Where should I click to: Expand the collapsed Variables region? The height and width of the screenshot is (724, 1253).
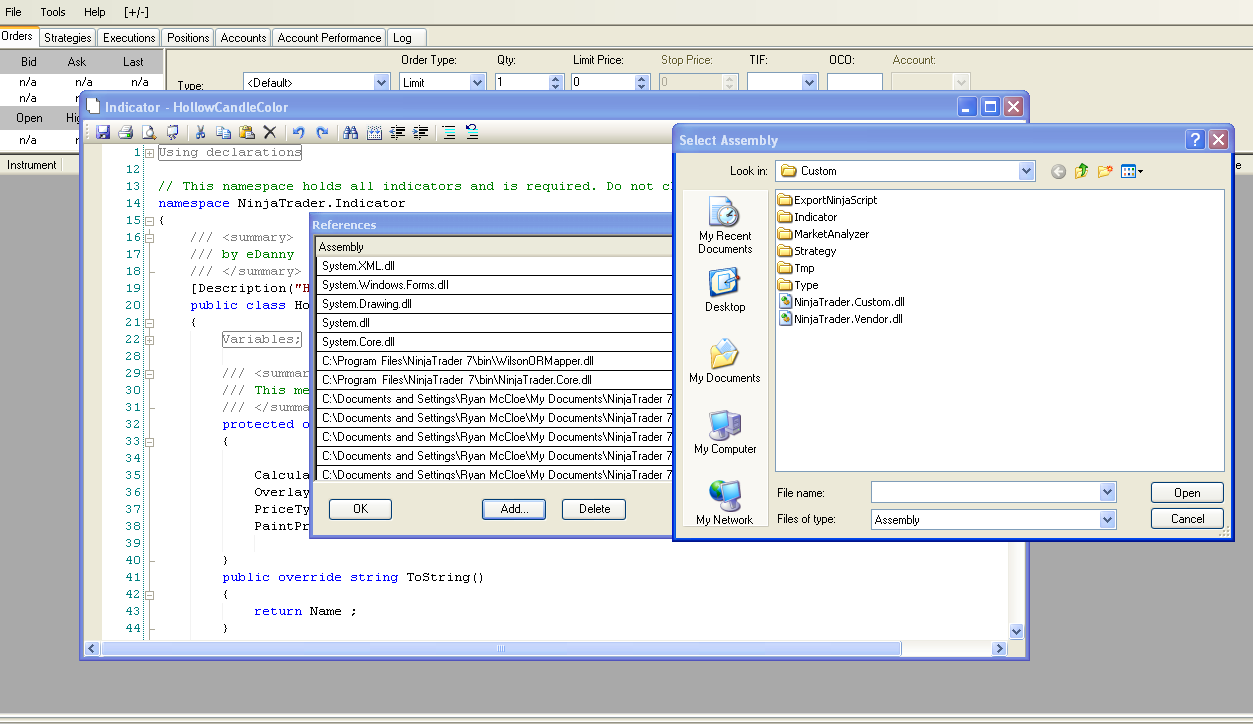coord(148,340)
